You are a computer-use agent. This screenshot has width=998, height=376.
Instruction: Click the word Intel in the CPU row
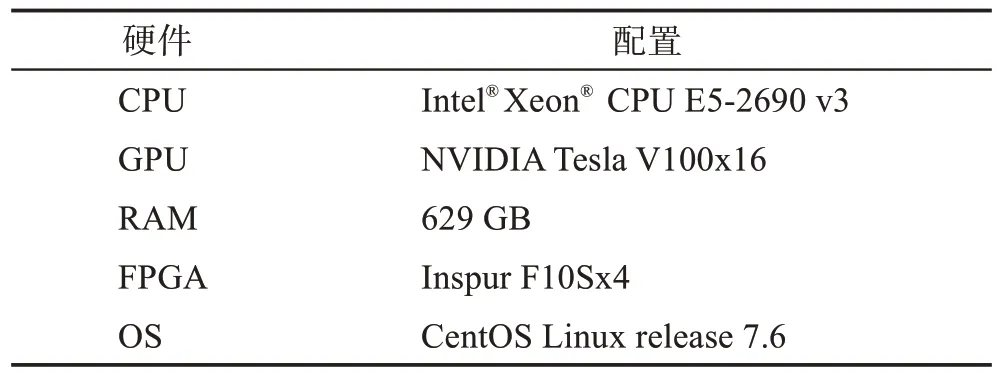(x=453, y=101)
